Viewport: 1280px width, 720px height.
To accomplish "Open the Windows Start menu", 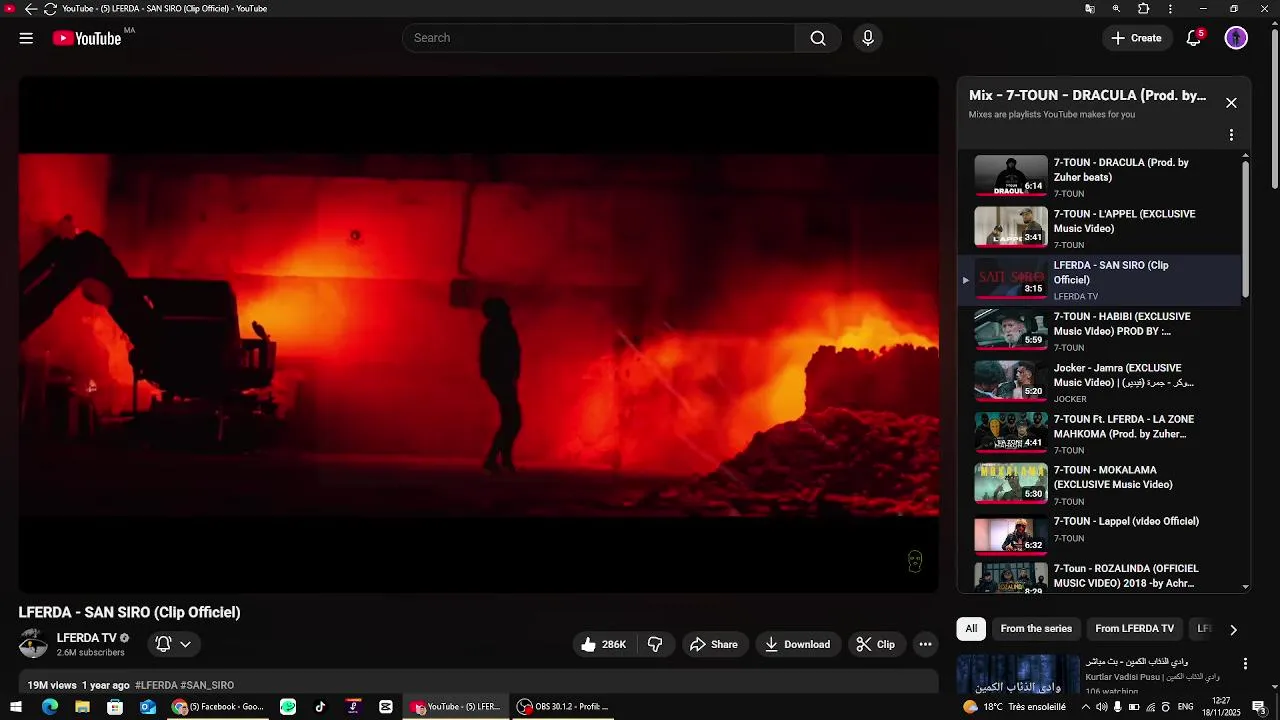I will pyautogui.click(x=16, y=707).
